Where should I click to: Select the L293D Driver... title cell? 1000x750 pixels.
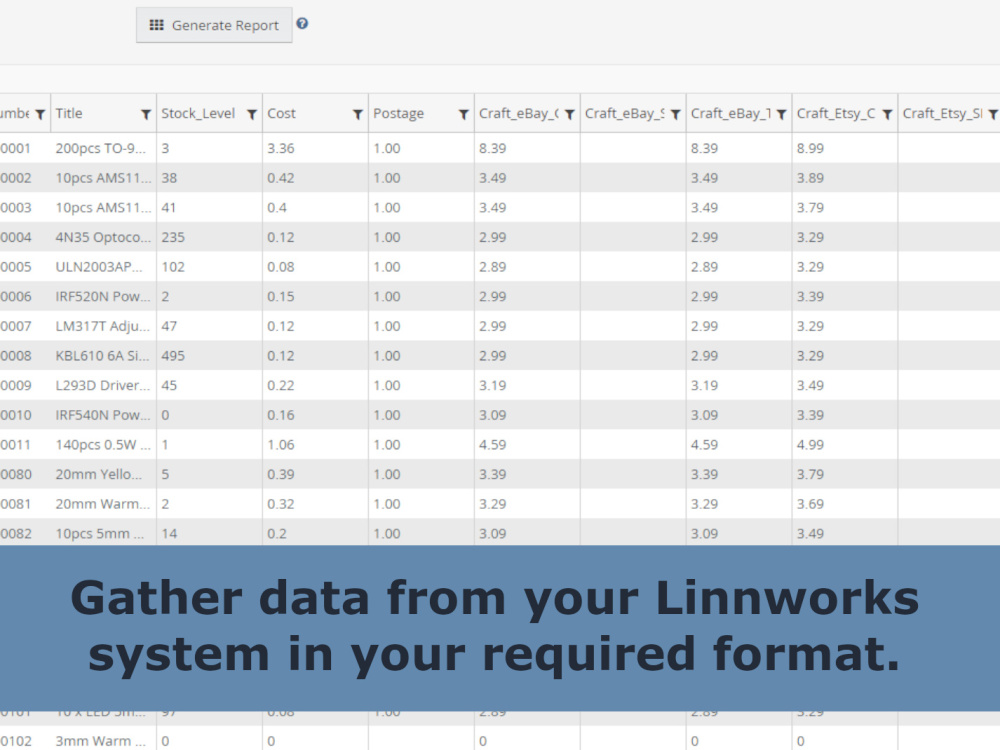click(103, 385)
